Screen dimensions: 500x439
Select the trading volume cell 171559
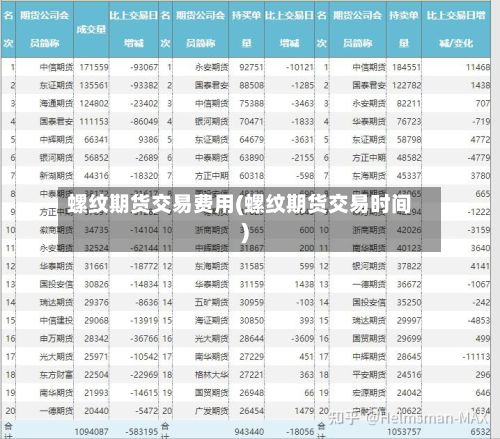[94, 67]
